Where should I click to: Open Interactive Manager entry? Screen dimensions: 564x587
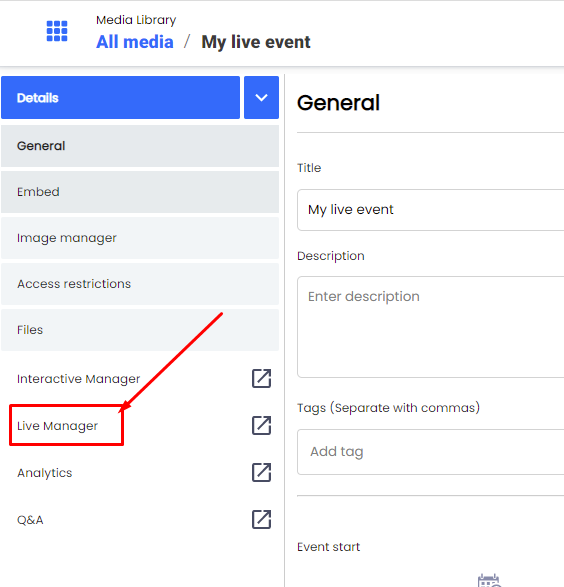point(78,379)
